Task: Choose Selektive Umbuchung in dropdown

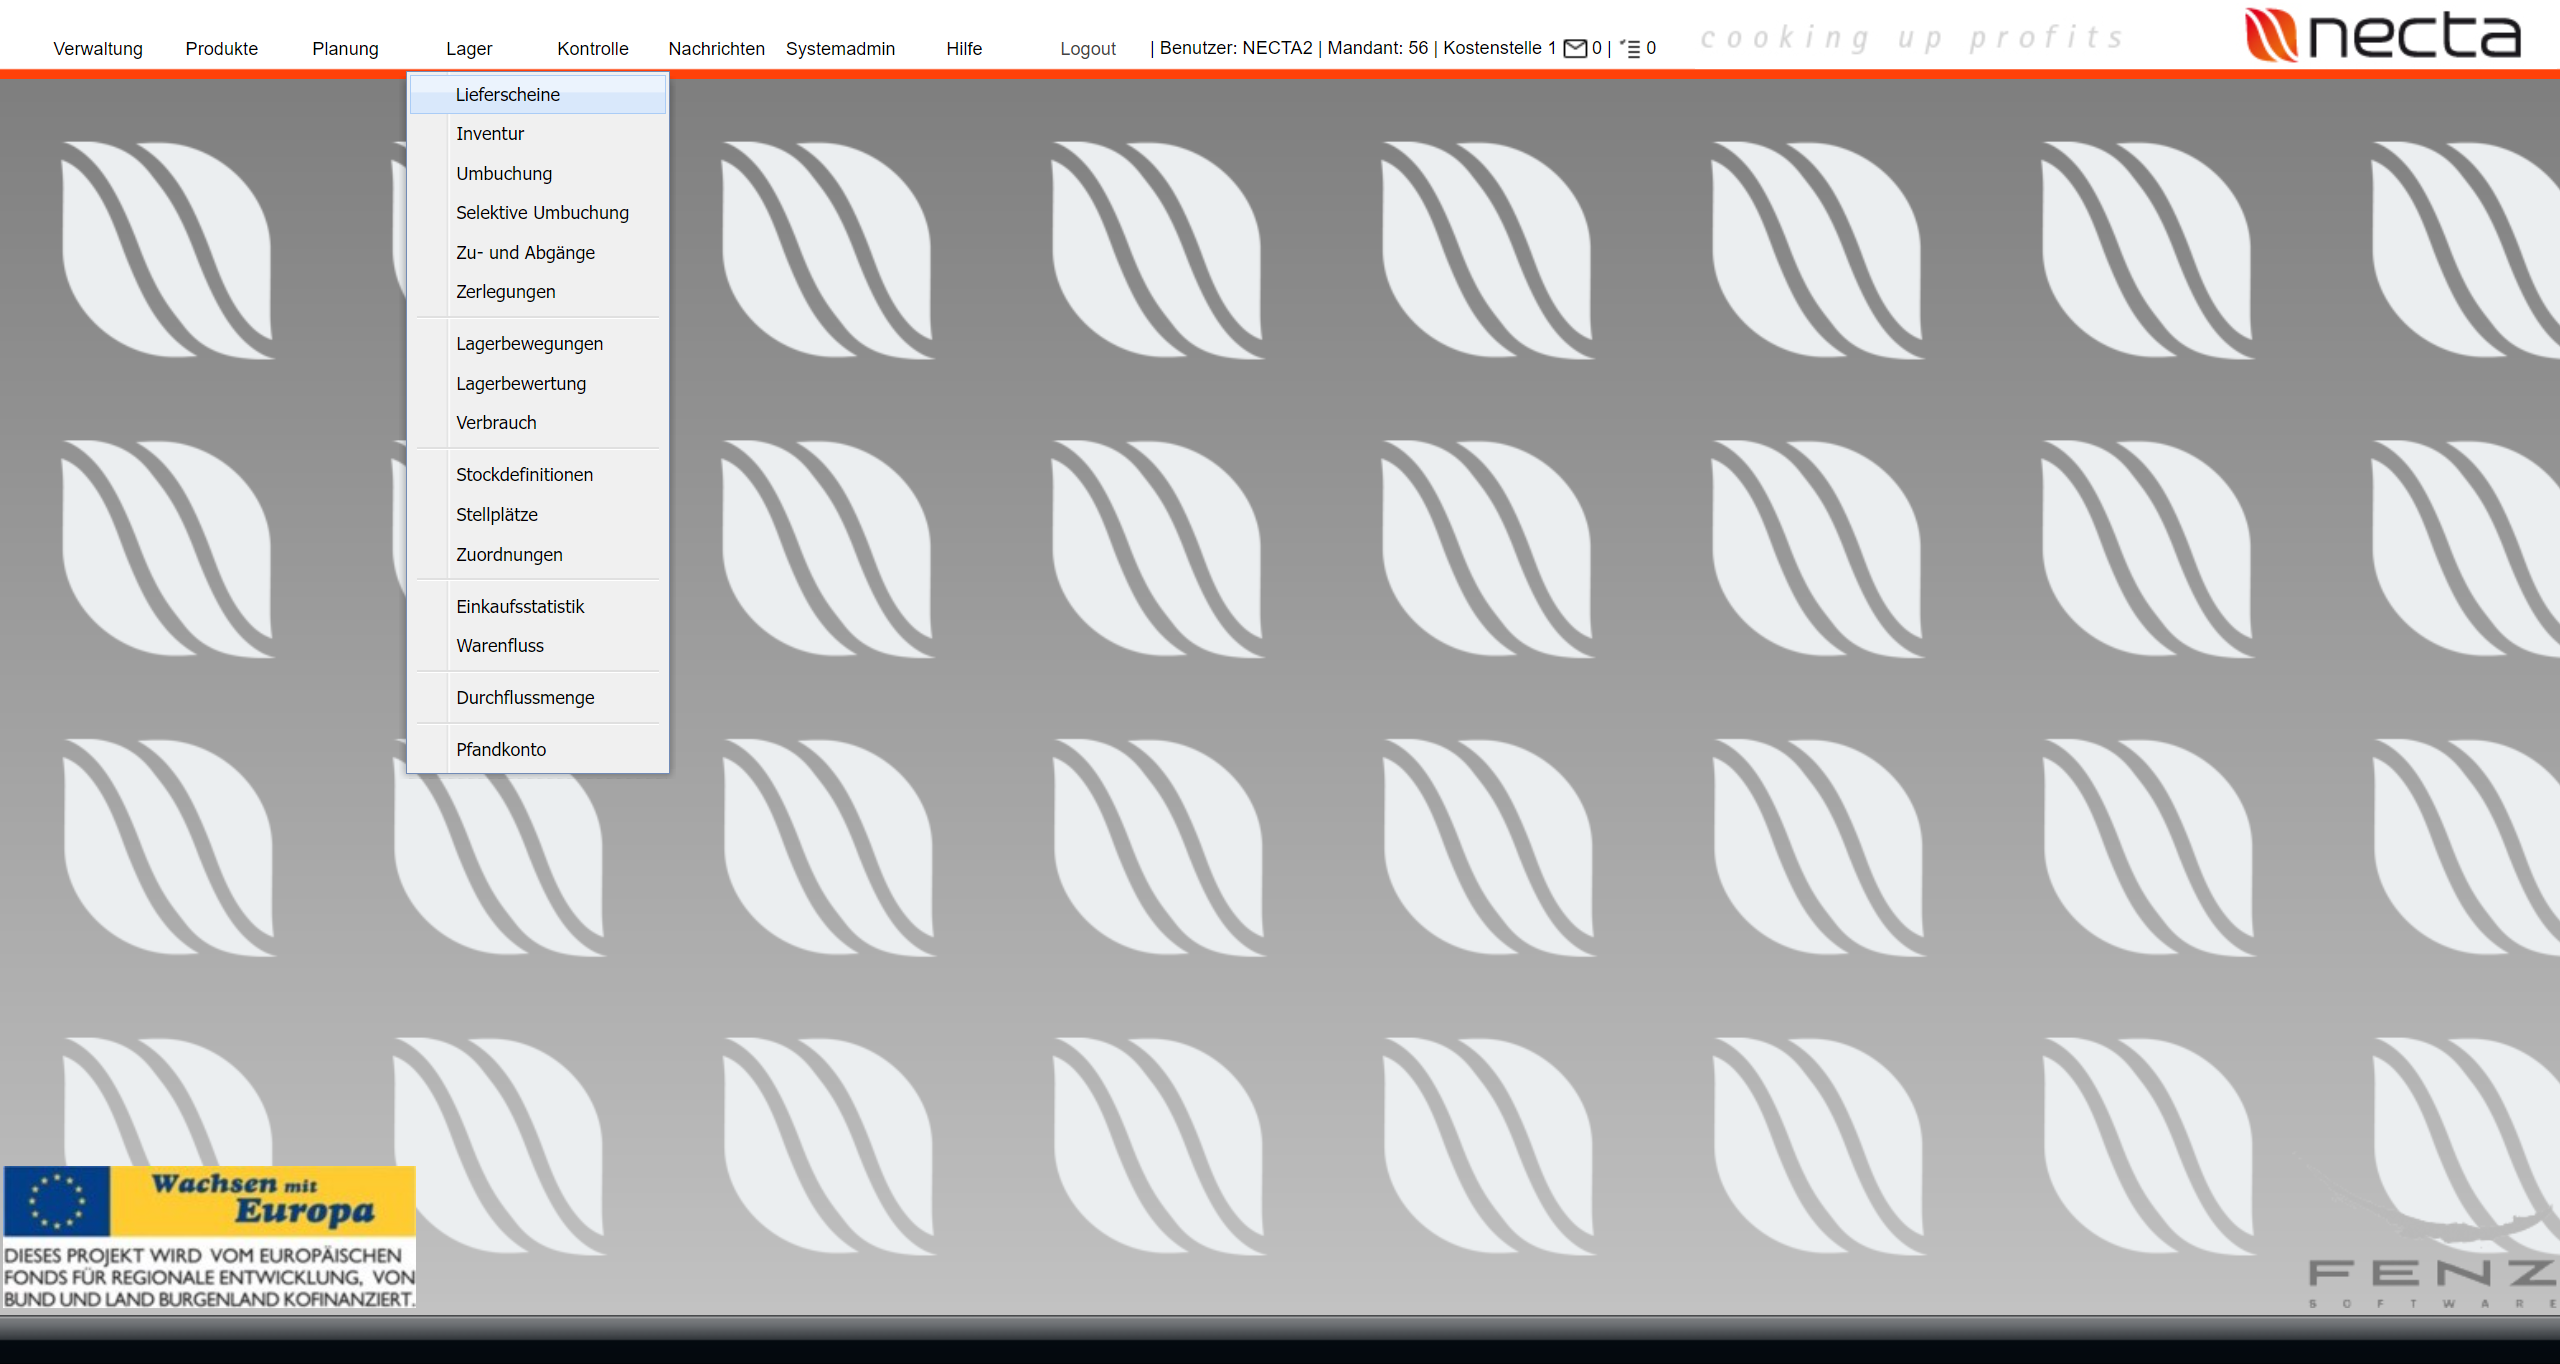Action: (542, 213)
